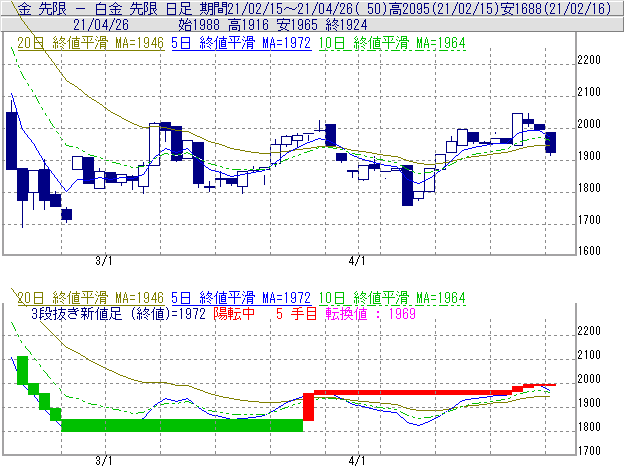Click the high value 高1916

click(248, 25)
